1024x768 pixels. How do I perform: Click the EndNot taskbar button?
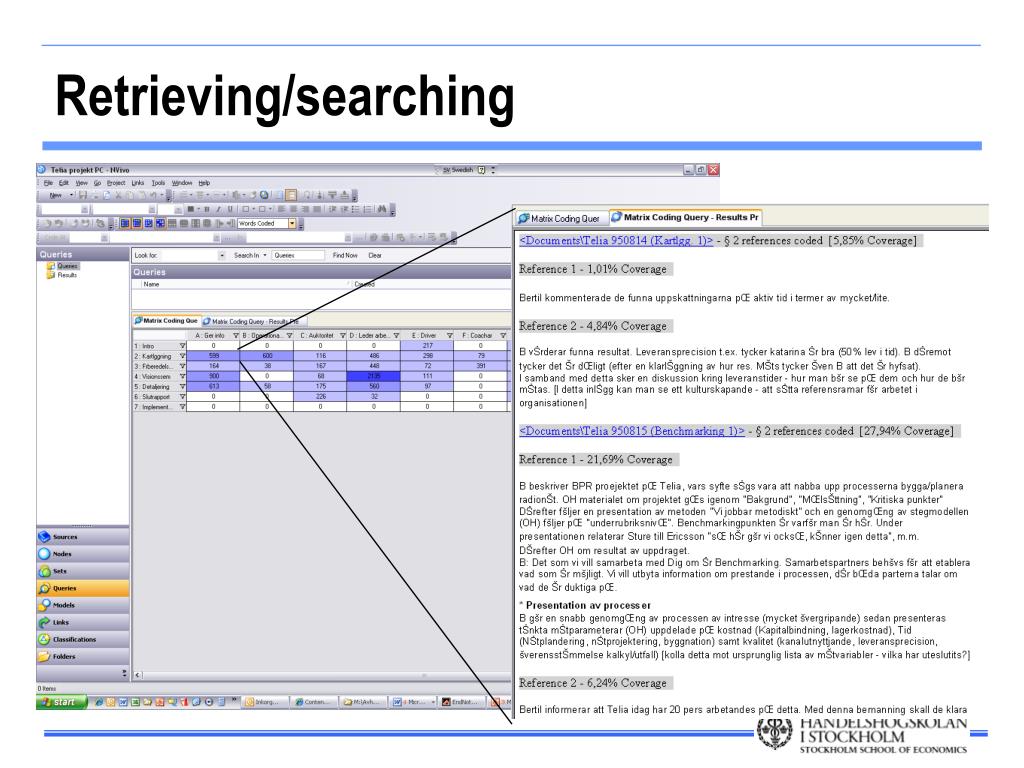point(463,702)
